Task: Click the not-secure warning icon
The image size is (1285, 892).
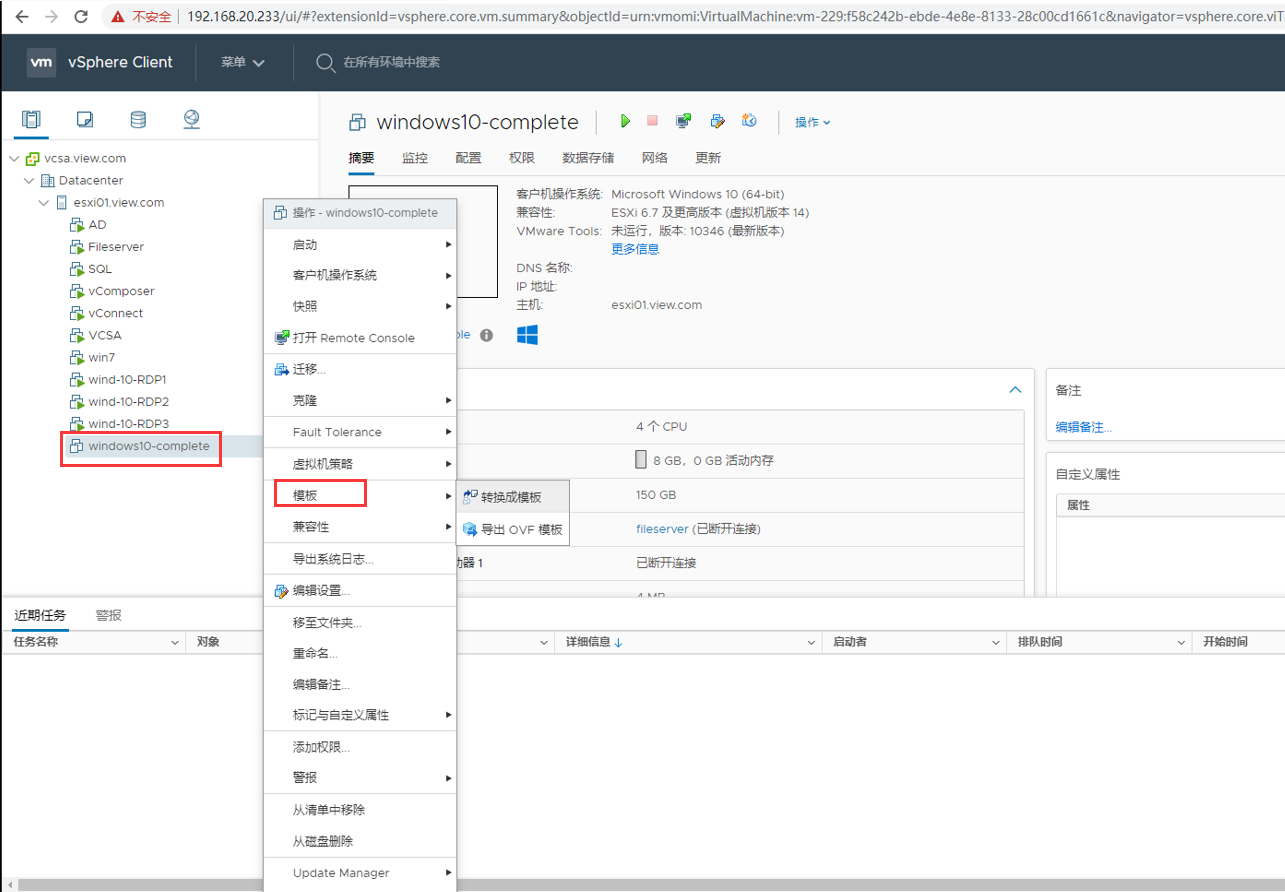Action: [118, 16]
